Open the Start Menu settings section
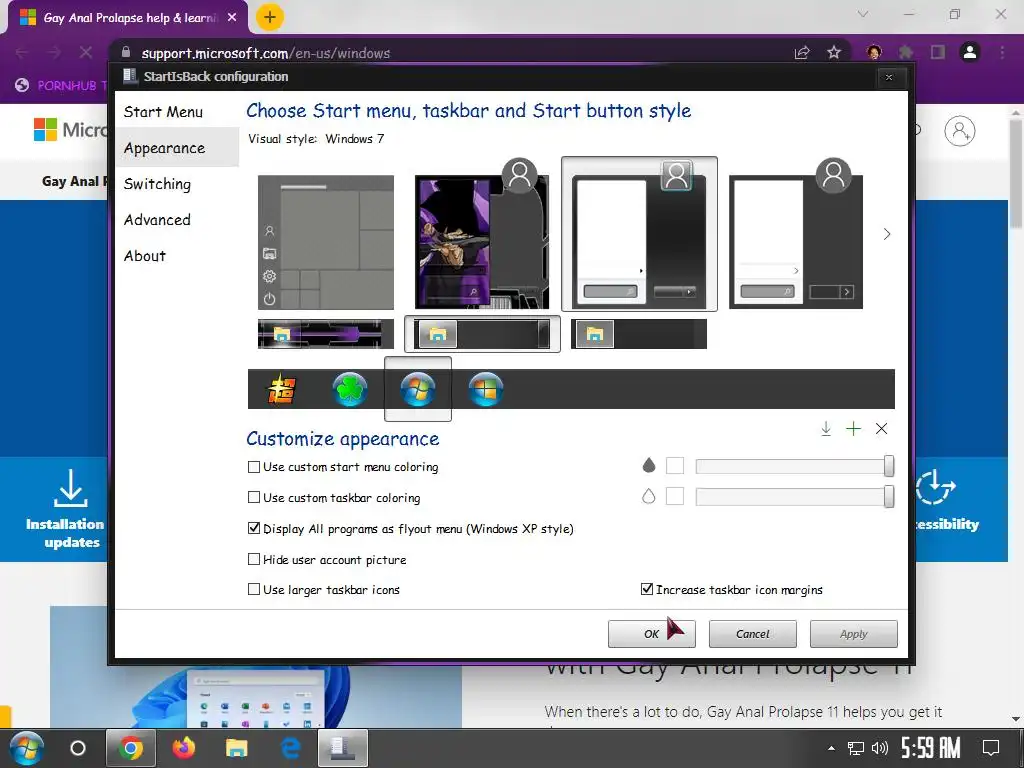This screenshot has height=768, width=1024. (163, 112)
